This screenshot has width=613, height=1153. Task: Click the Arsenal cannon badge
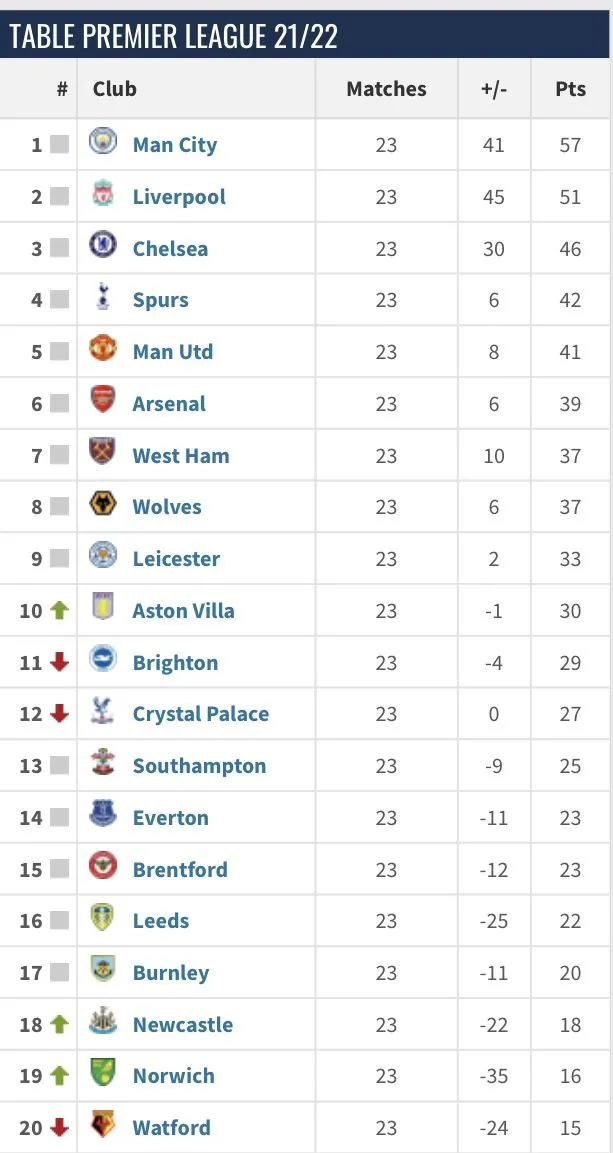pyautogui.click(x=103, y=402)
